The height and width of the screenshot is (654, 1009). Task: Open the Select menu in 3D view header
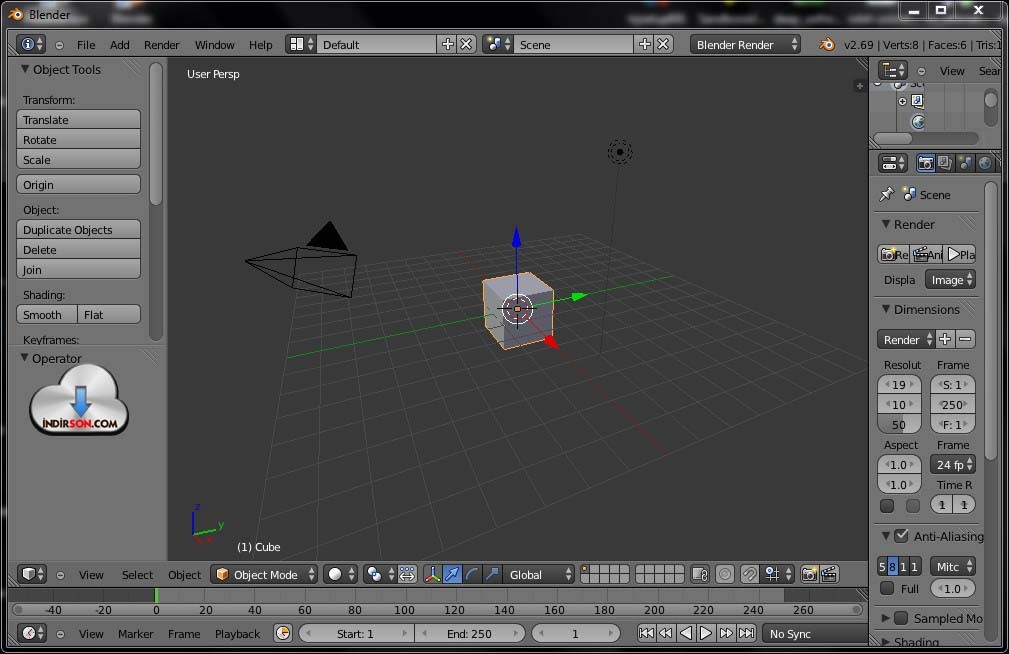[137, 574]
